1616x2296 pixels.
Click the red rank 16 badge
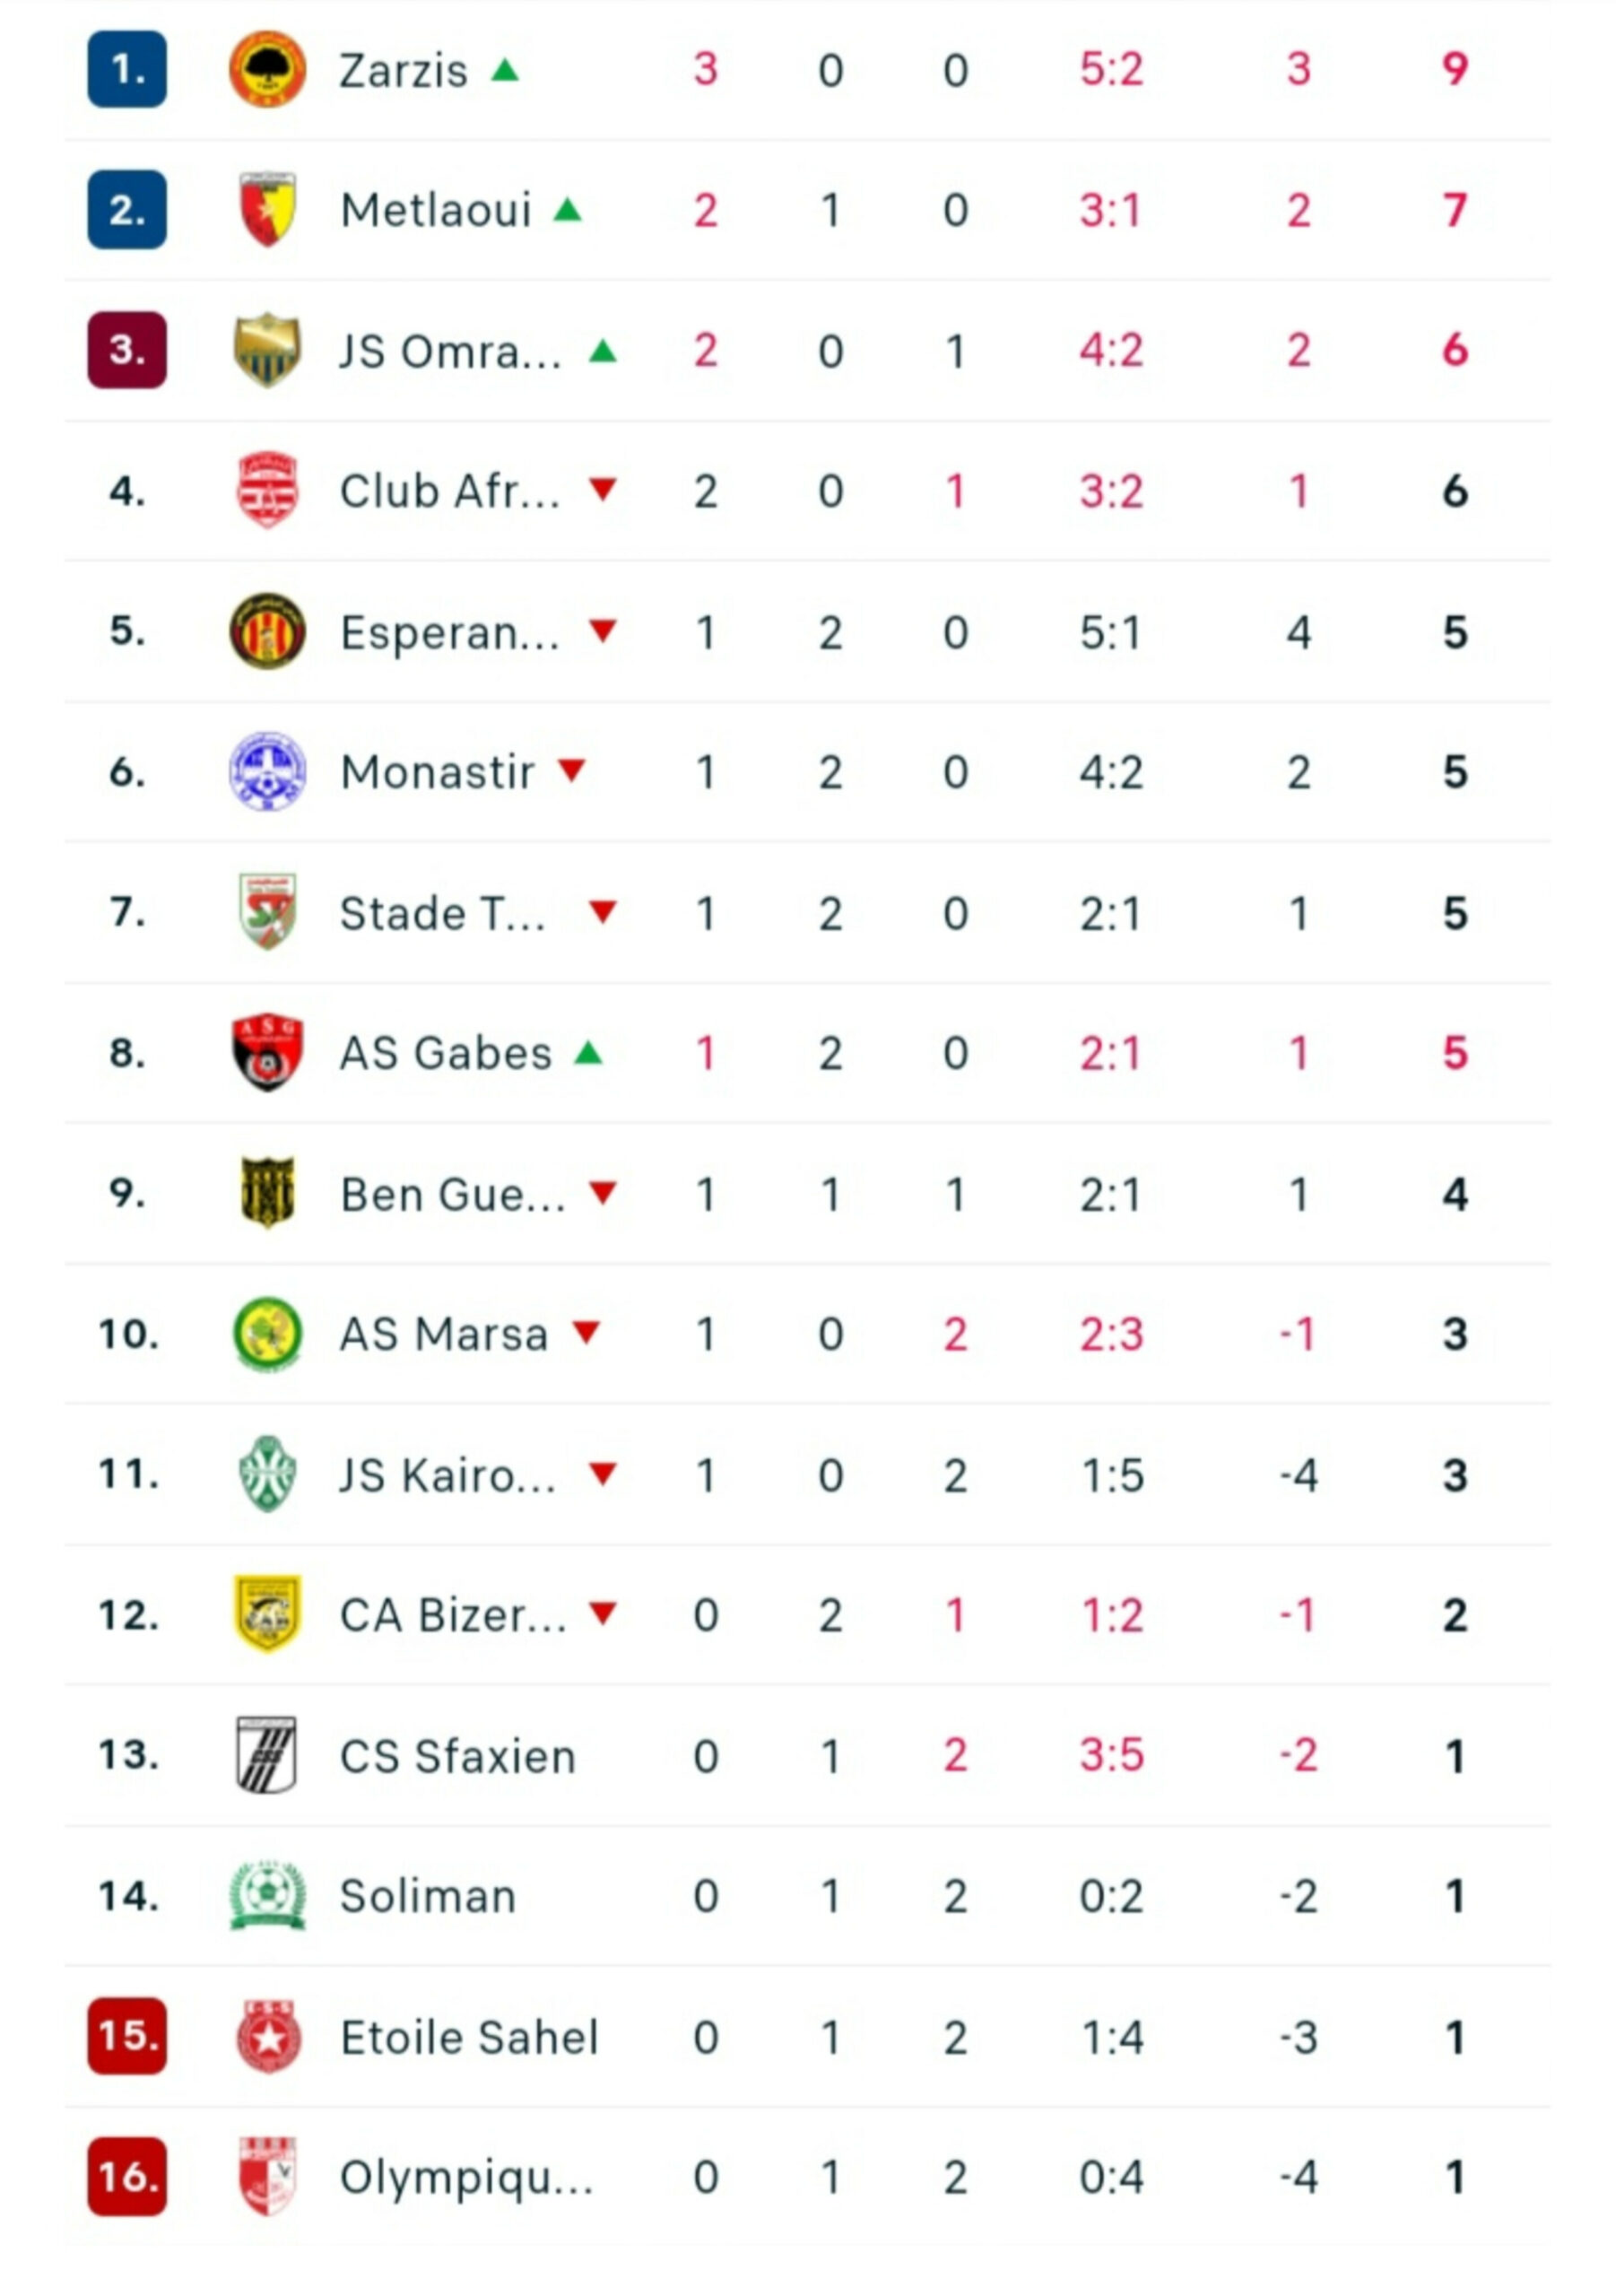pyautogui.click(x=127, y=2177)
